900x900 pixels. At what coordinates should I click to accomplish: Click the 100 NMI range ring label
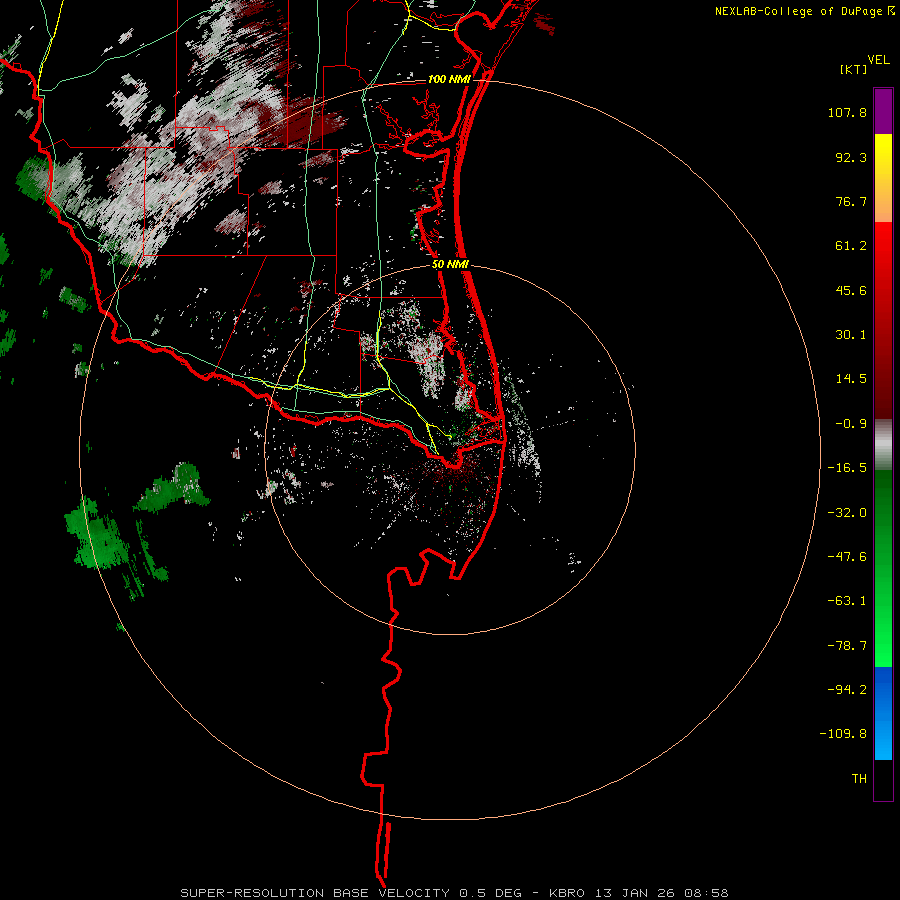coord(449,79)
